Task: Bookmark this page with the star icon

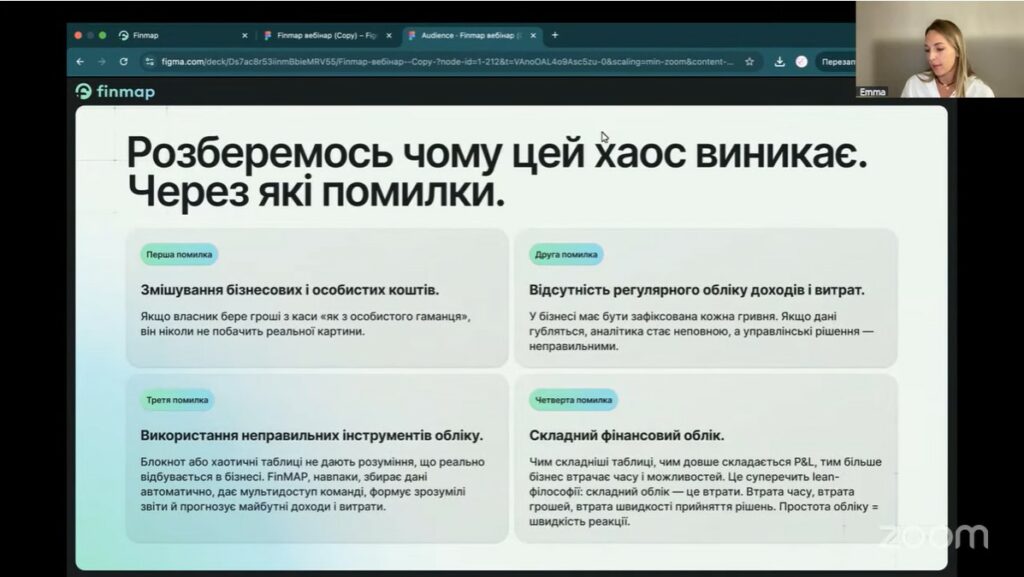Action: click(x=749, y=61)
